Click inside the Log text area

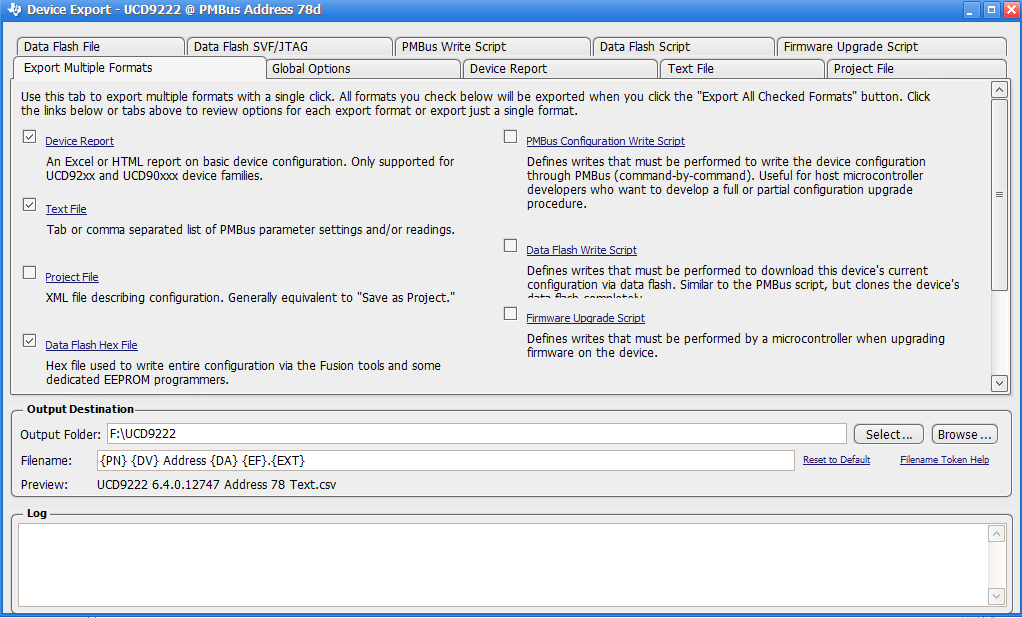503,565
